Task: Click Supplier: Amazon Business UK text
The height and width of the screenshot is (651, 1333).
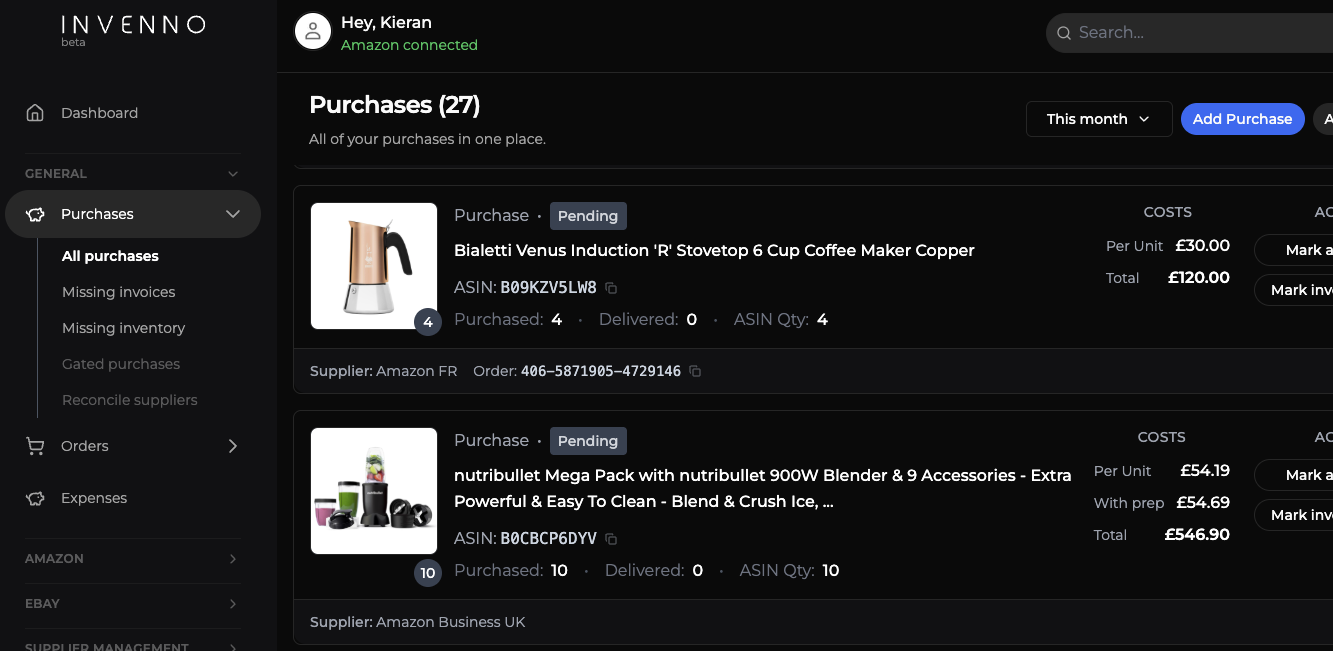Action: (x=417, y=622)
